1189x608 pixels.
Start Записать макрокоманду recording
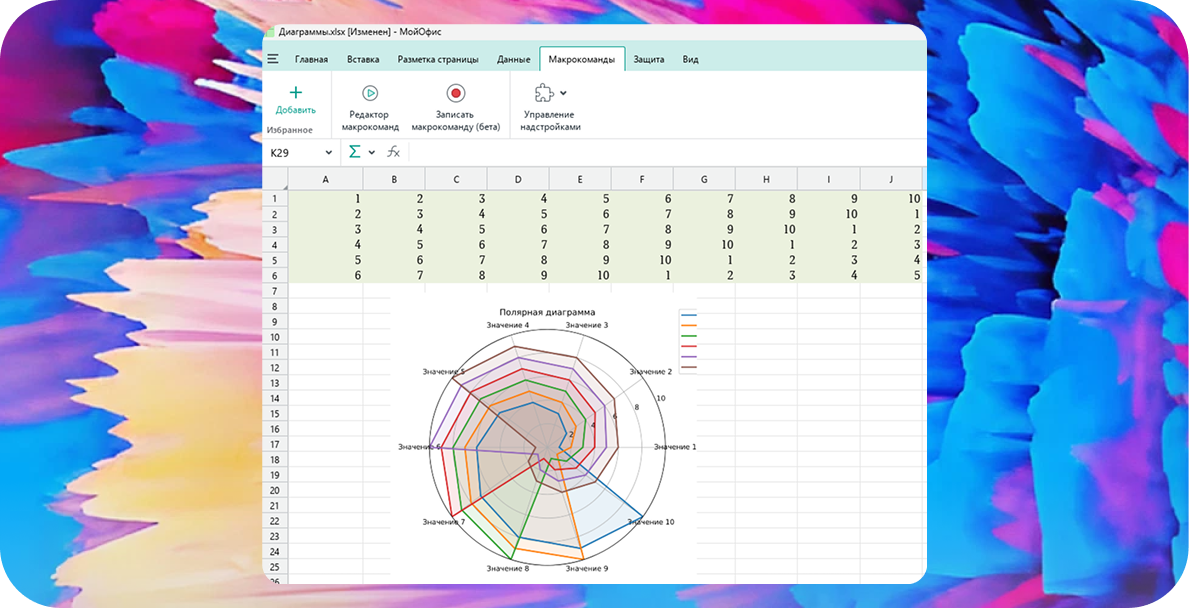[456, 93]
